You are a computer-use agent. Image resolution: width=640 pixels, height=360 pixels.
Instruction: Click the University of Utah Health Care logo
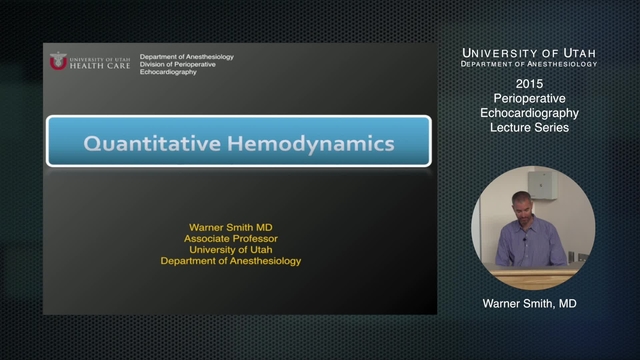point(90,61)
